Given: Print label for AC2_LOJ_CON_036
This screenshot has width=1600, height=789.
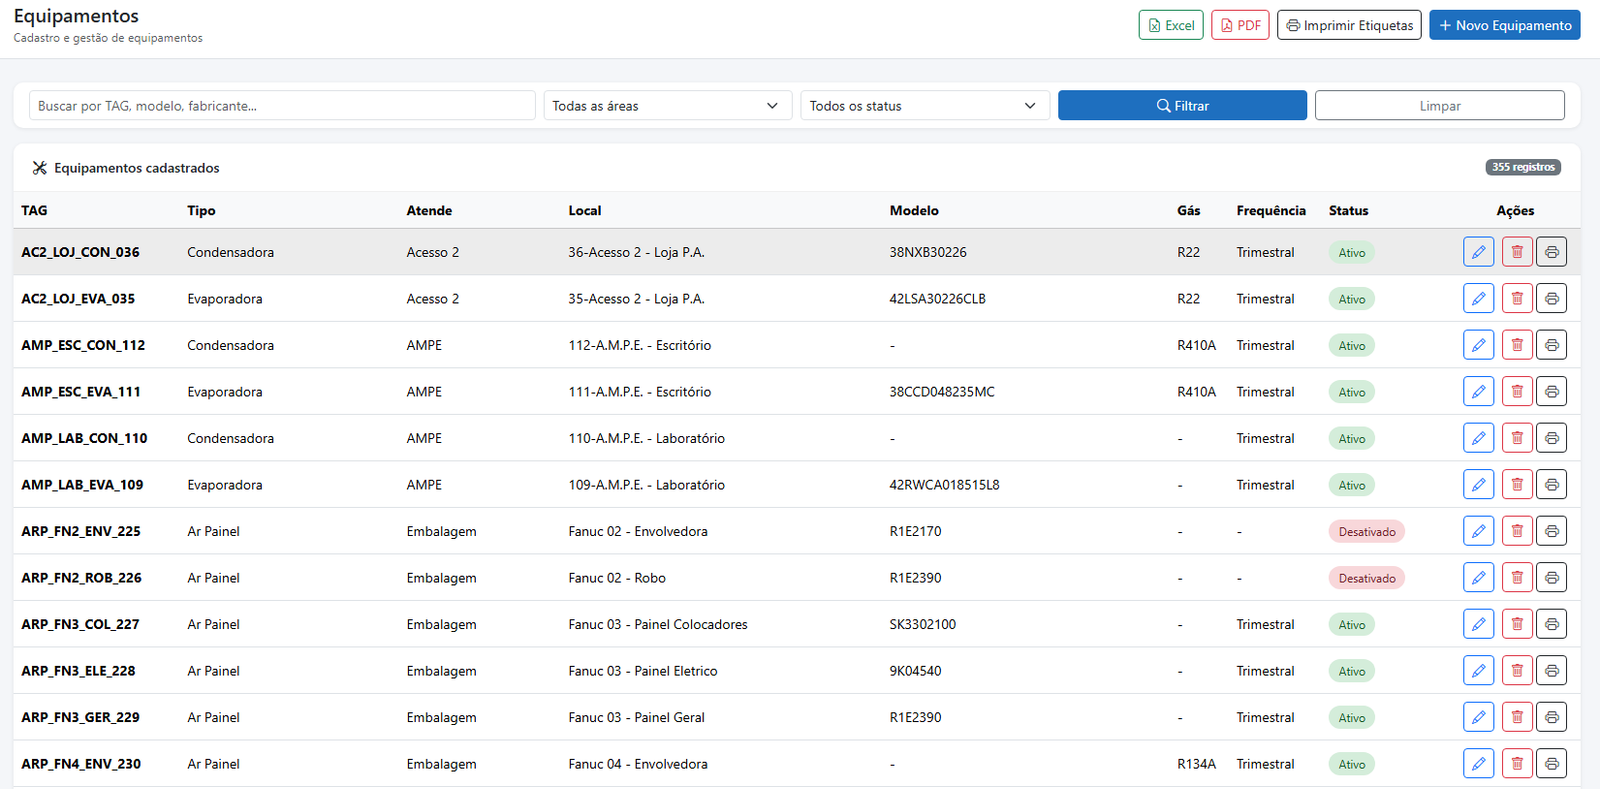Looking at the screenshot, I should [1551, 252].
